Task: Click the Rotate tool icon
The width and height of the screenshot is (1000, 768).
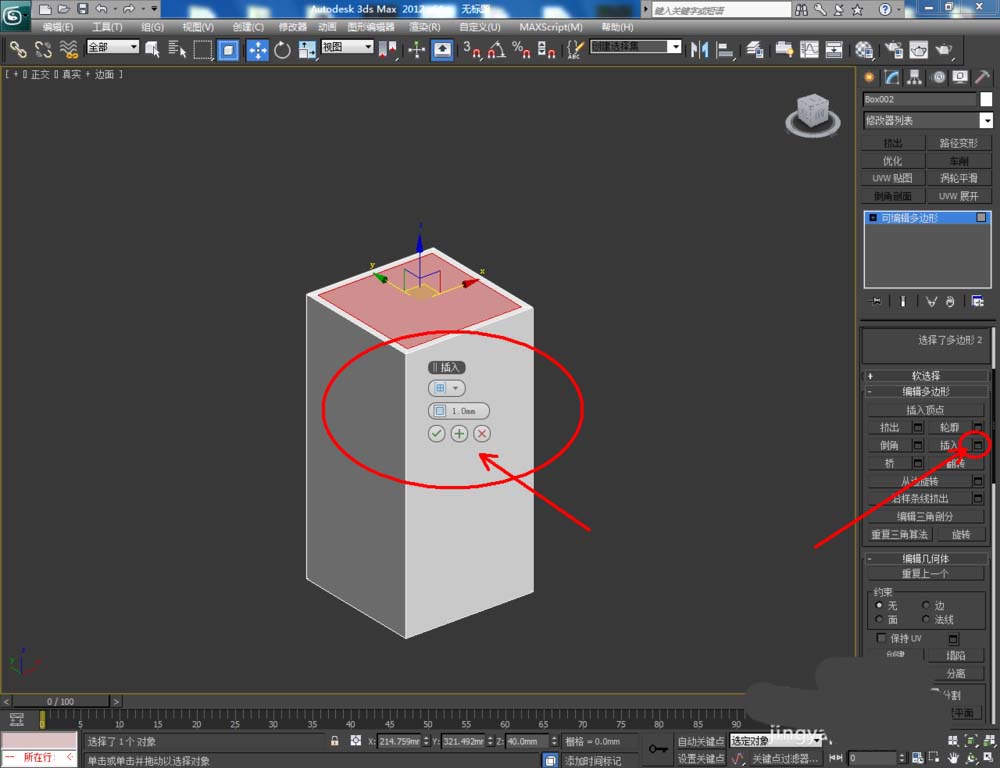Action: pyautogui.click(x=281, y=49)
